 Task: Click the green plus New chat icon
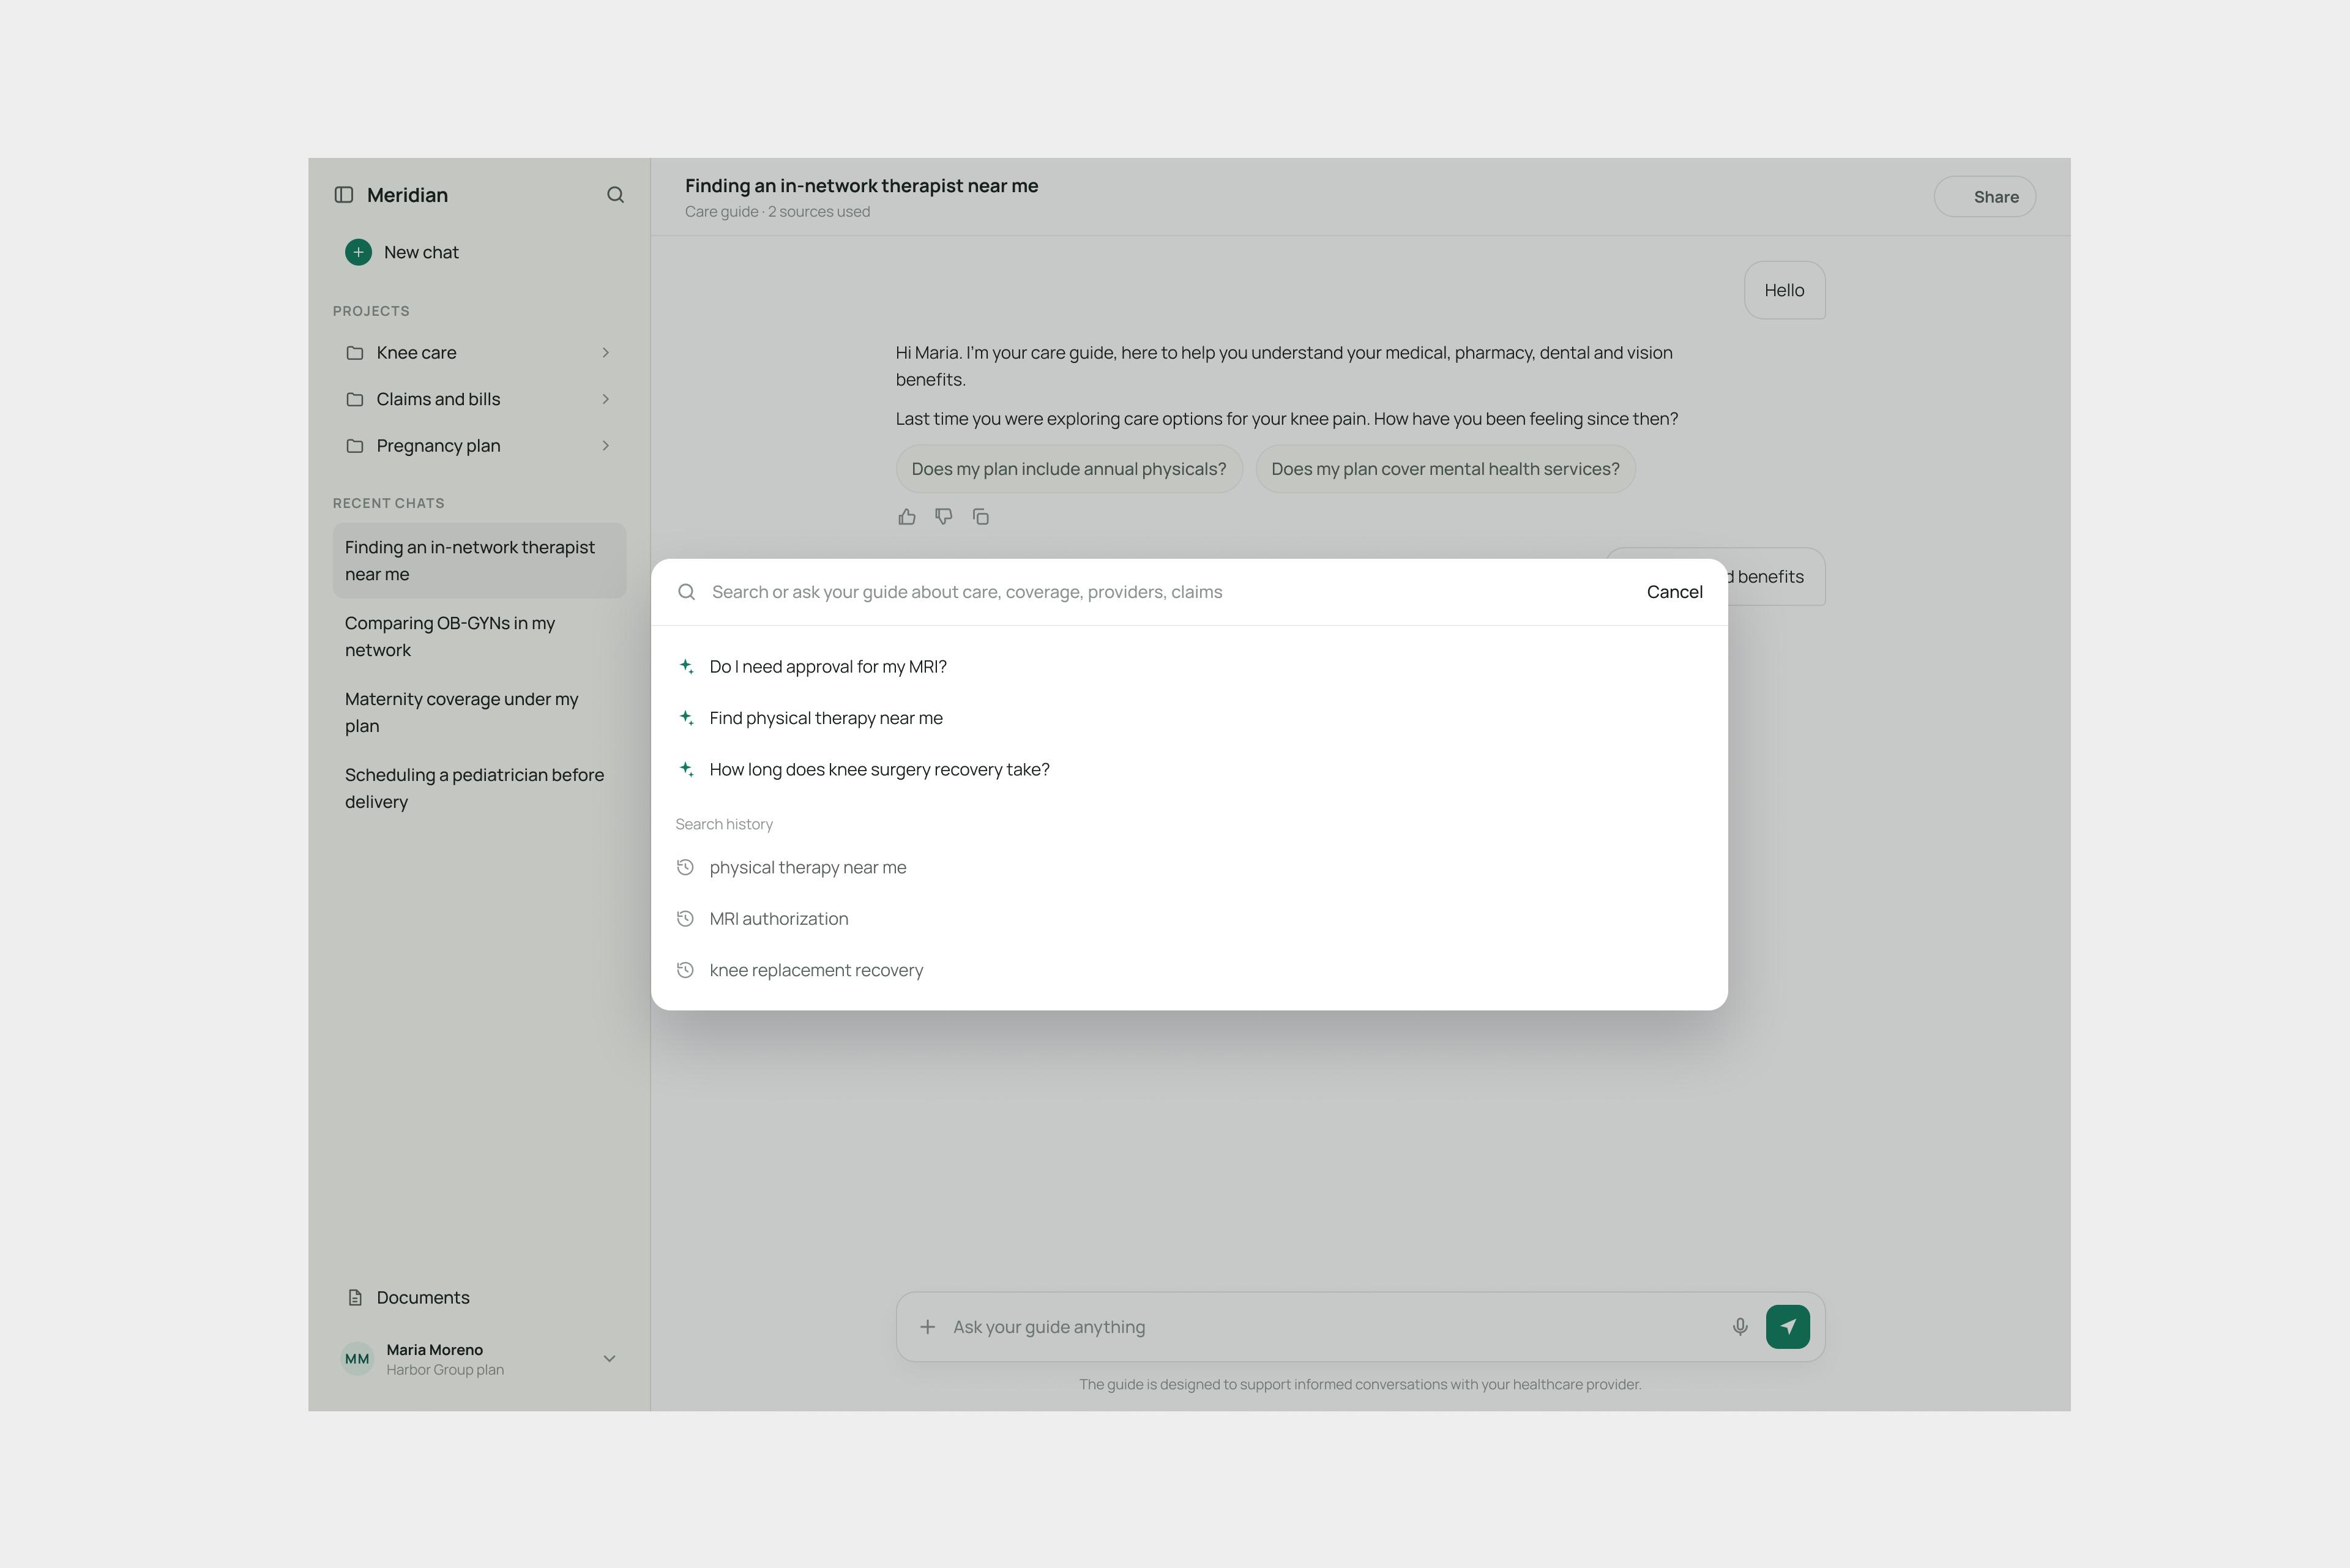click(358, 252)
